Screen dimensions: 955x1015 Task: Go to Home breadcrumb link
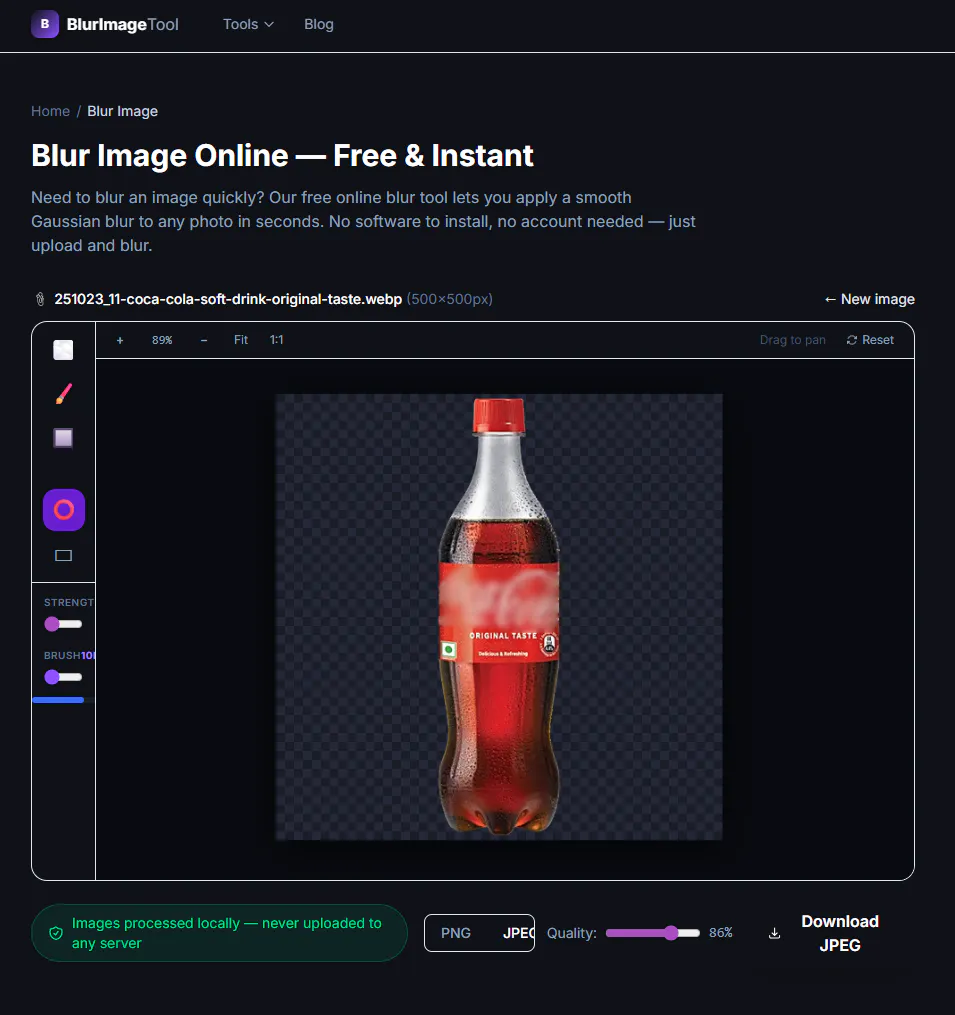pos(51,111)
